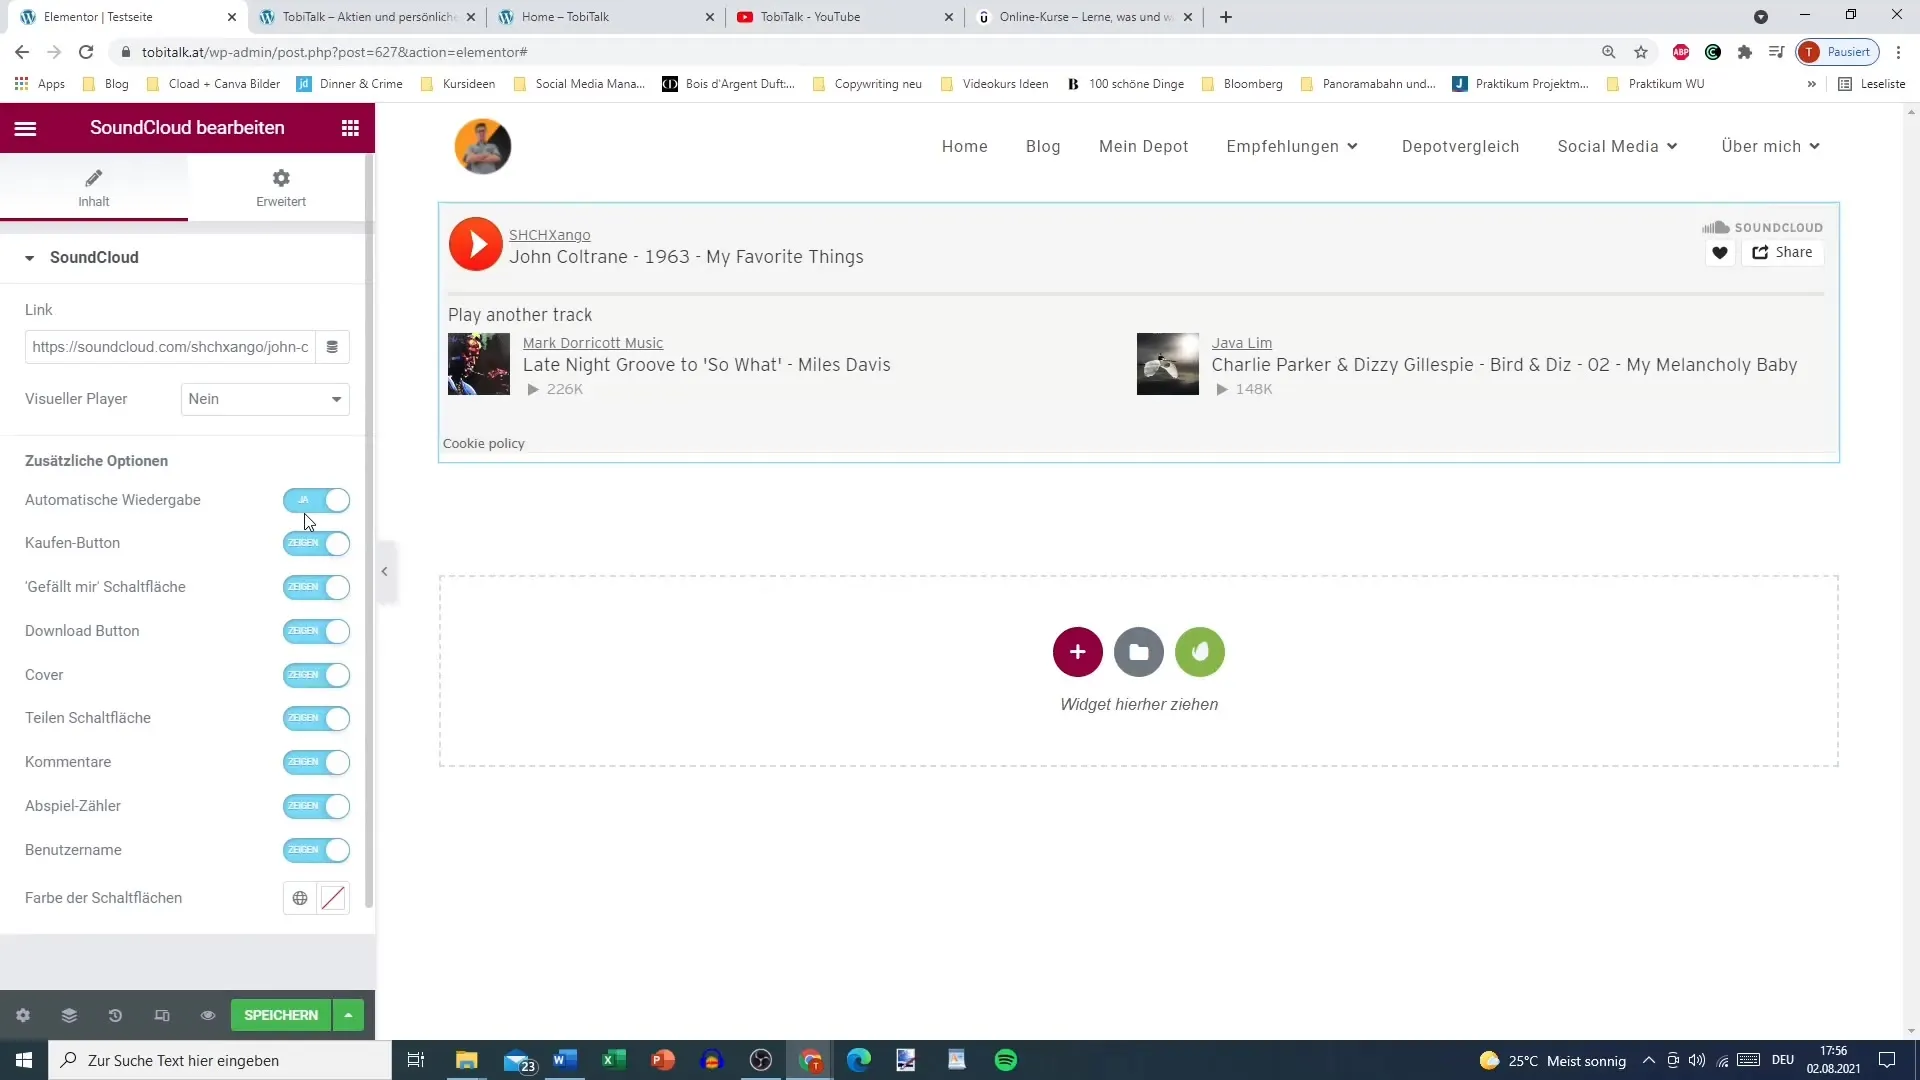Open the Elementor widgets grid panel
Screen dimensions: 1920x1080
[350, 128]
